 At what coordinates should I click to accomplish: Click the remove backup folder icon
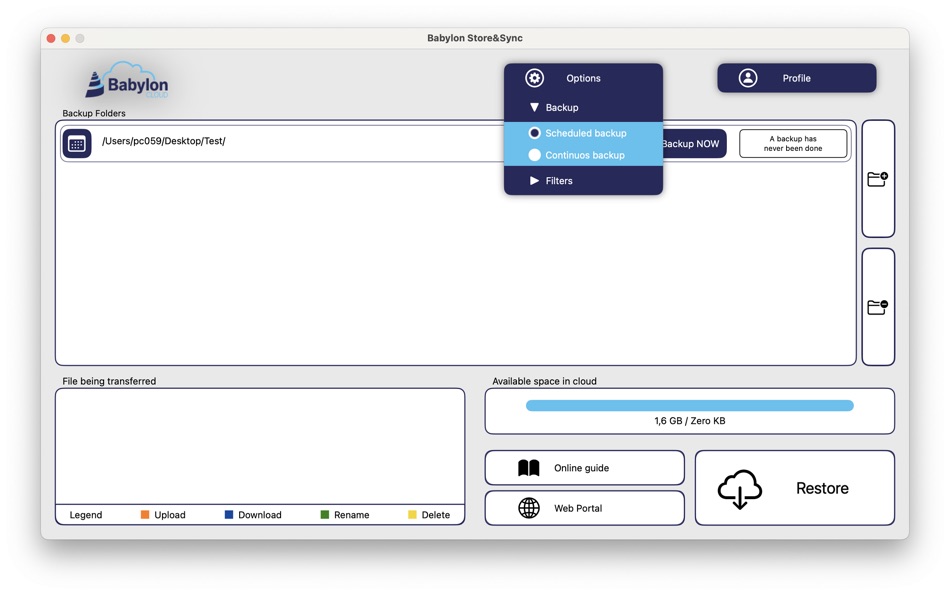877,307
